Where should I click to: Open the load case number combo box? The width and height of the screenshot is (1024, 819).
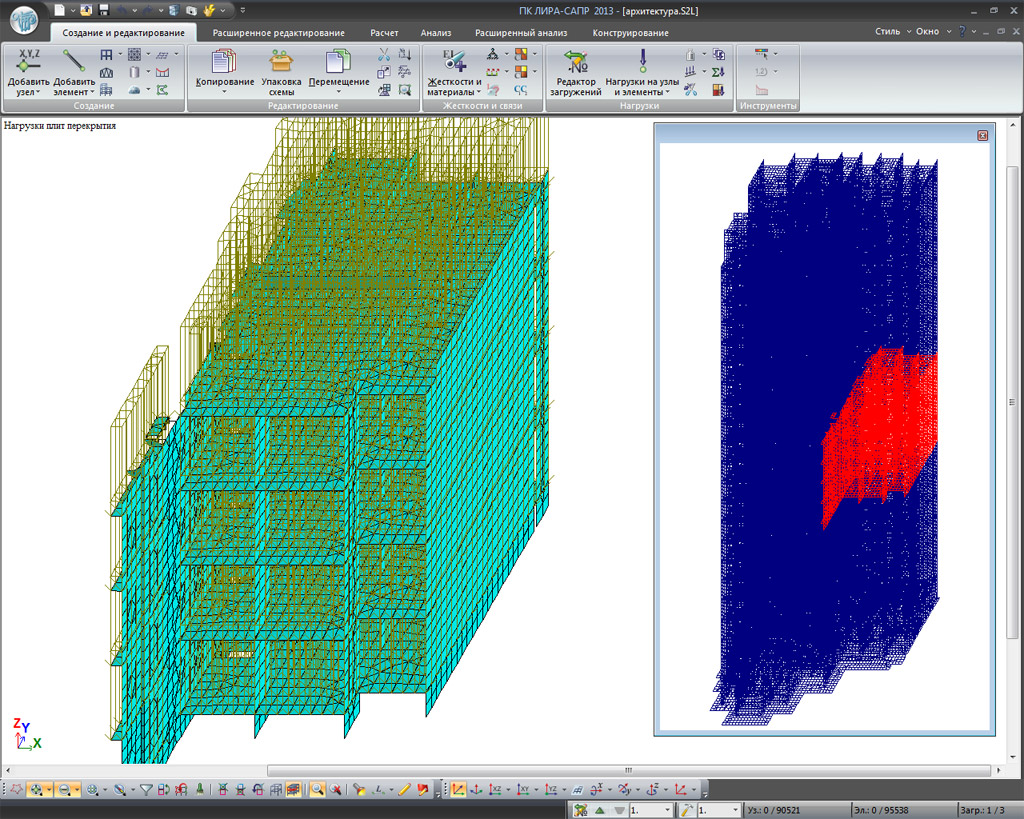tap(651, 810)
